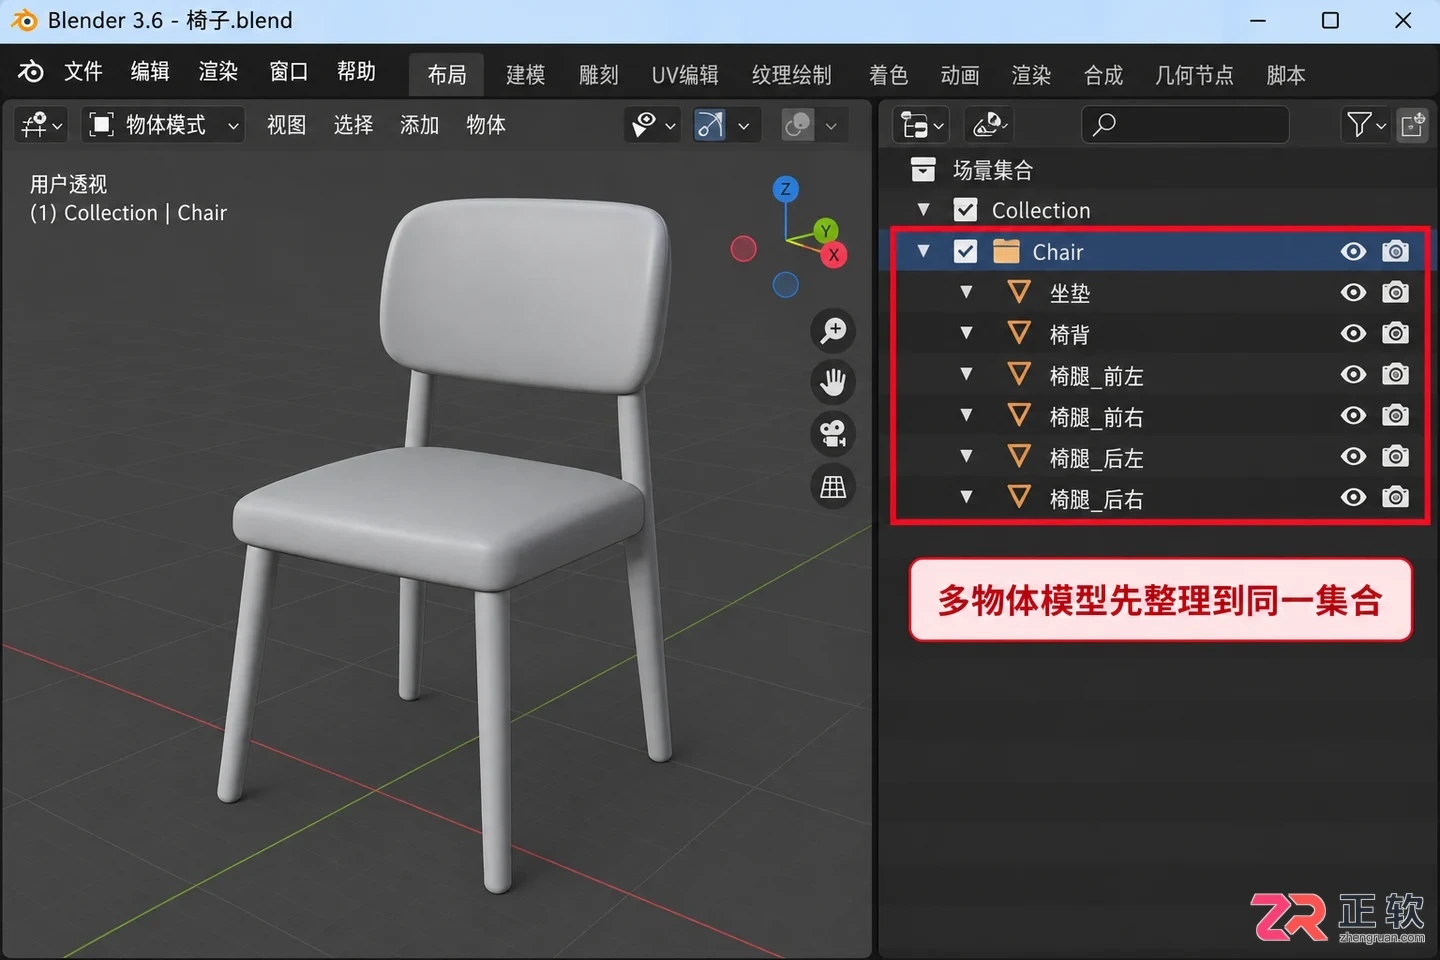Switch to the 建模 workspace tab
The width and height of the screenshot is (1440, 960).
coord(525,75)
